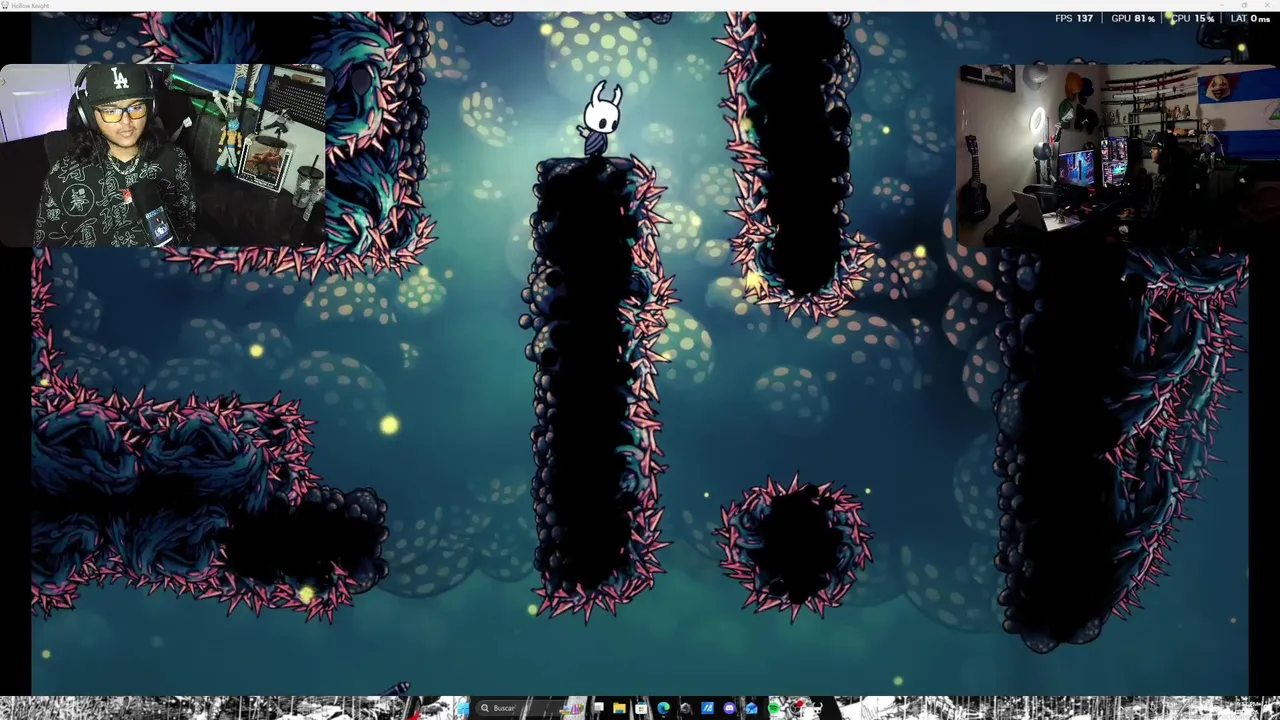Click the FPS 137 overlay readout
This screenshot has width=1280, height=720.
[1074, 19]
